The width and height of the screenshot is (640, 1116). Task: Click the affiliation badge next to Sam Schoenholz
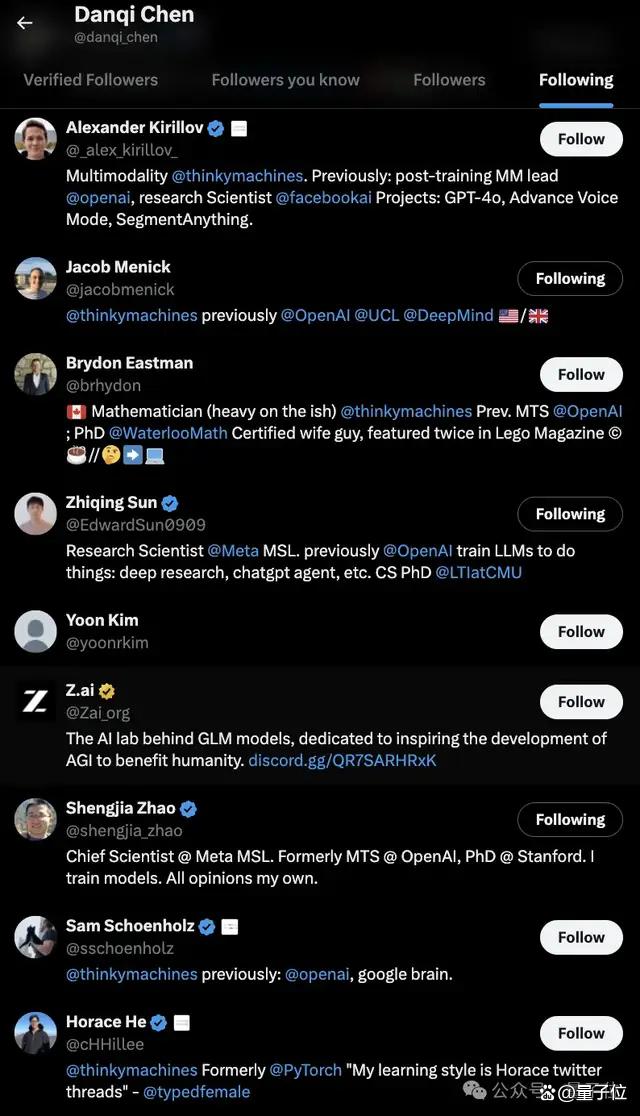point(229,927)
